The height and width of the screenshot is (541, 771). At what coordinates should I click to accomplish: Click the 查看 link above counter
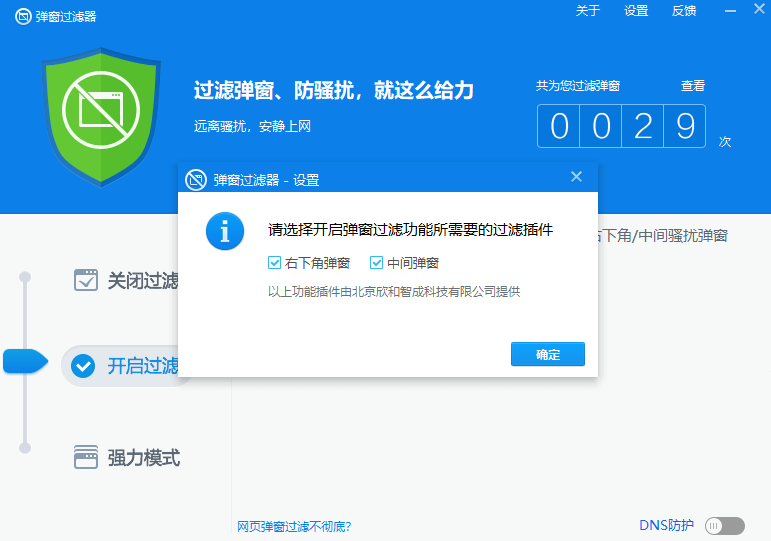coord(693,86)
